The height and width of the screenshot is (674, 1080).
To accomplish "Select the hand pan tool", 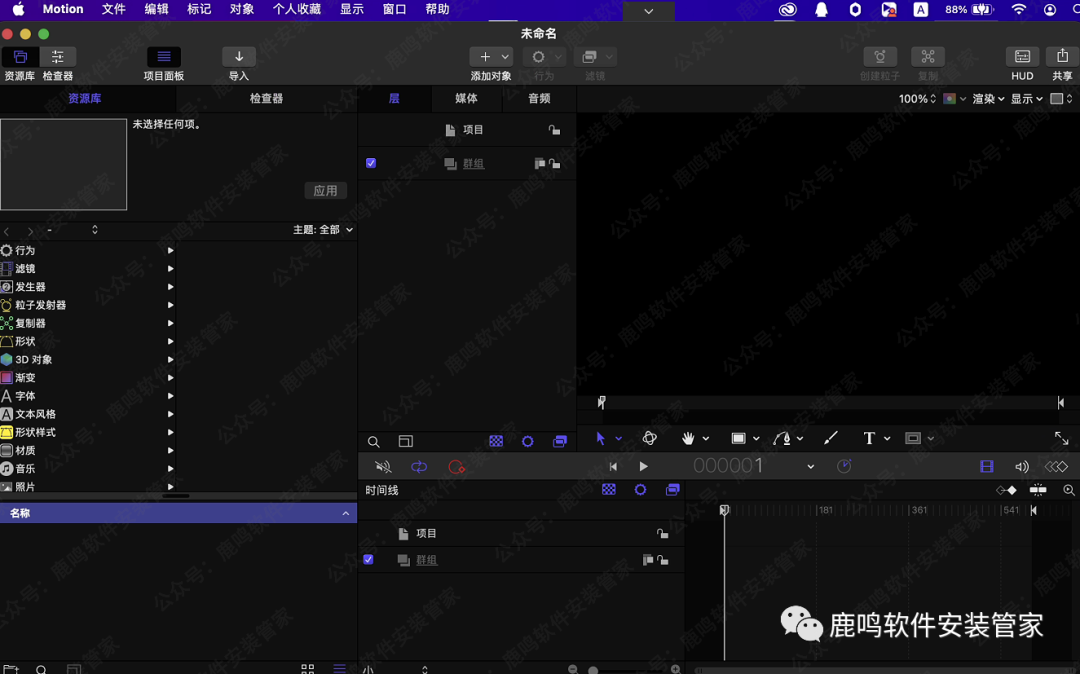I will pos(688,439).
